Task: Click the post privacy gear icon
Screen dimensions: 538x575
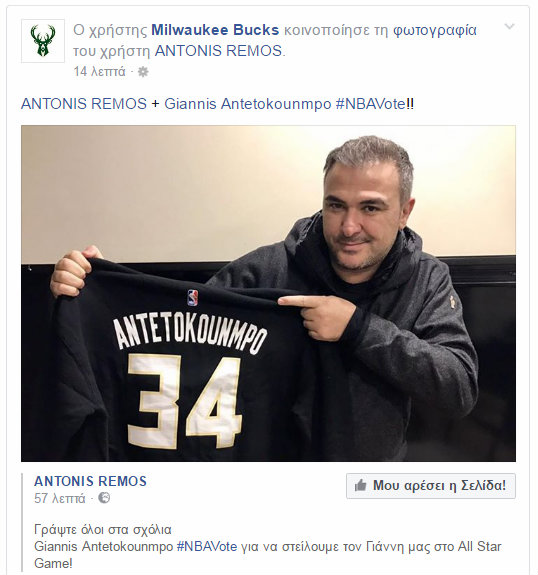Action: (143, 72)
